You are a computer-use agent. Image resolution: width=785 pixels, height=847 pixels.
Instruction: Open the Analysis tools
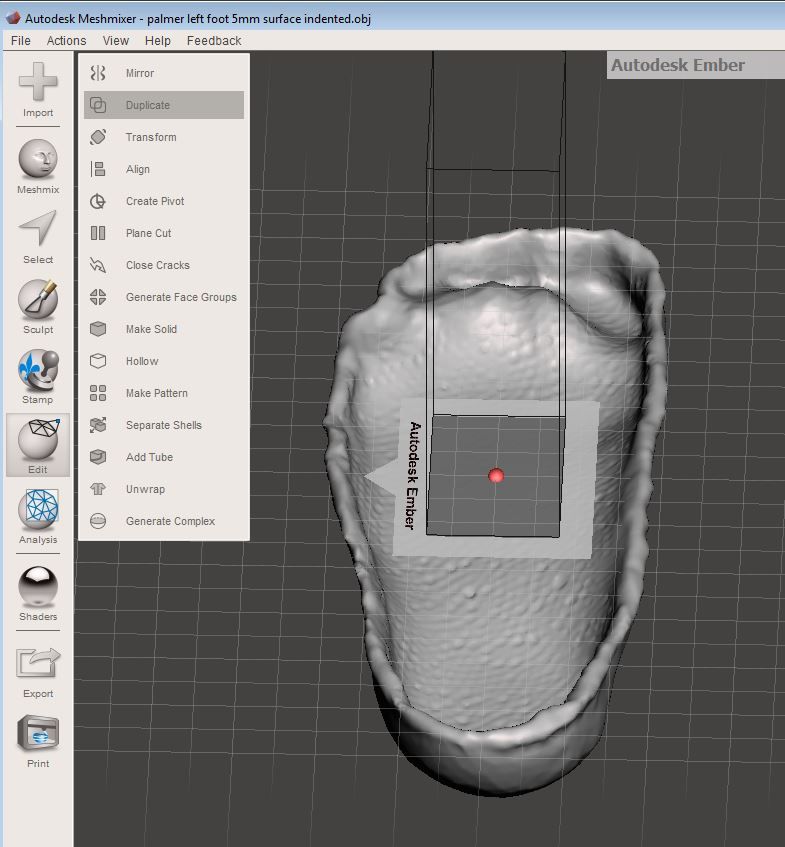pyautogui.click(x=38, y=516)
